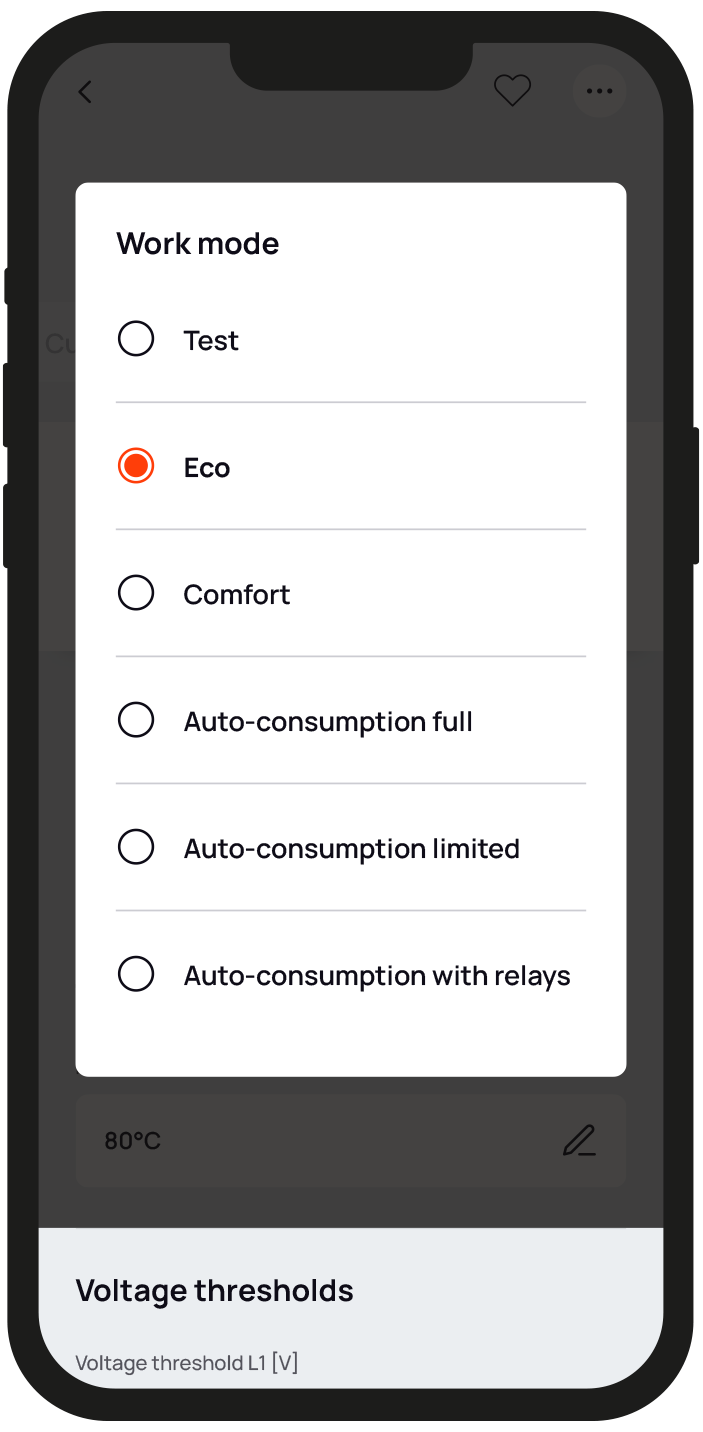Viewport: 703px width, 1432px height.
Task: Tap the Voltage thresholds heading
Action: pos(214,1291)
